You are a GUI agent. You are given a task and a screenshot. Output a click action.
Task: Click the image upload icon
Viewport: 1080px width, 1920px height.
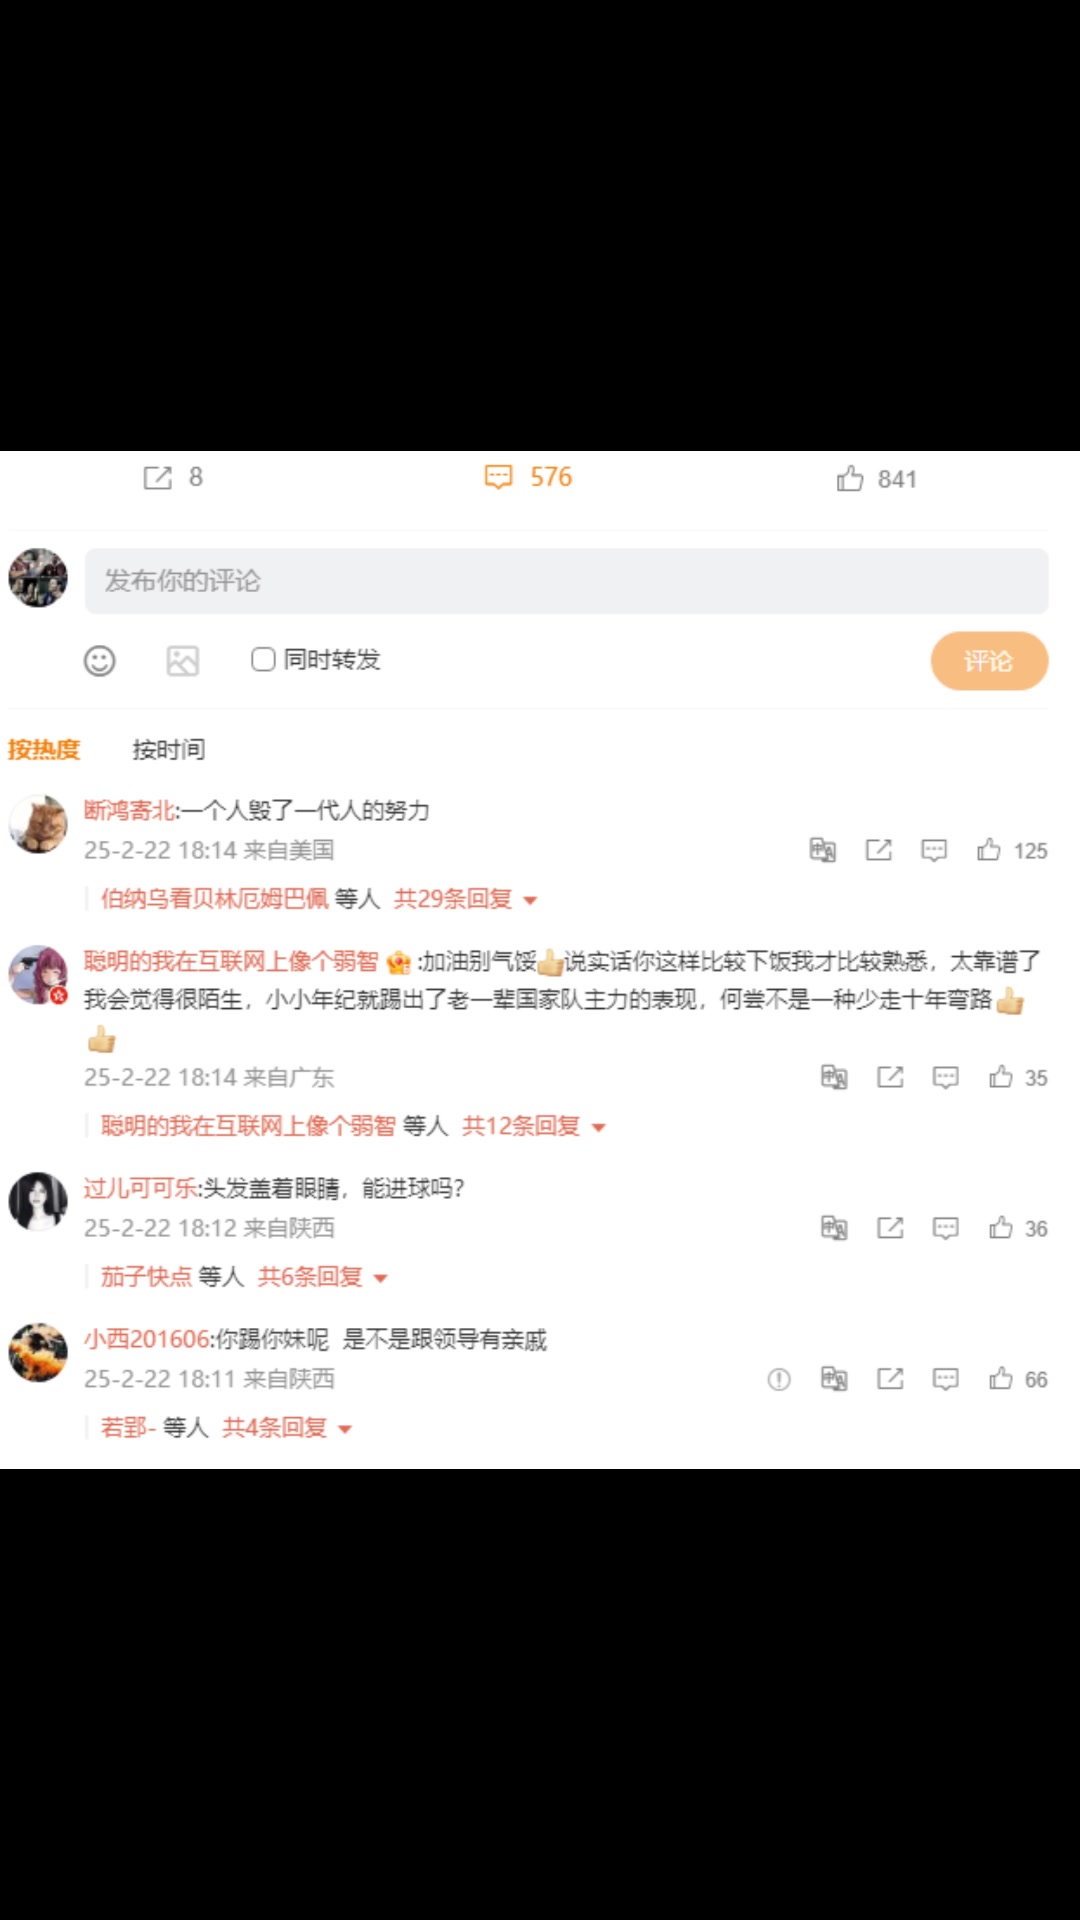[182, 660]
